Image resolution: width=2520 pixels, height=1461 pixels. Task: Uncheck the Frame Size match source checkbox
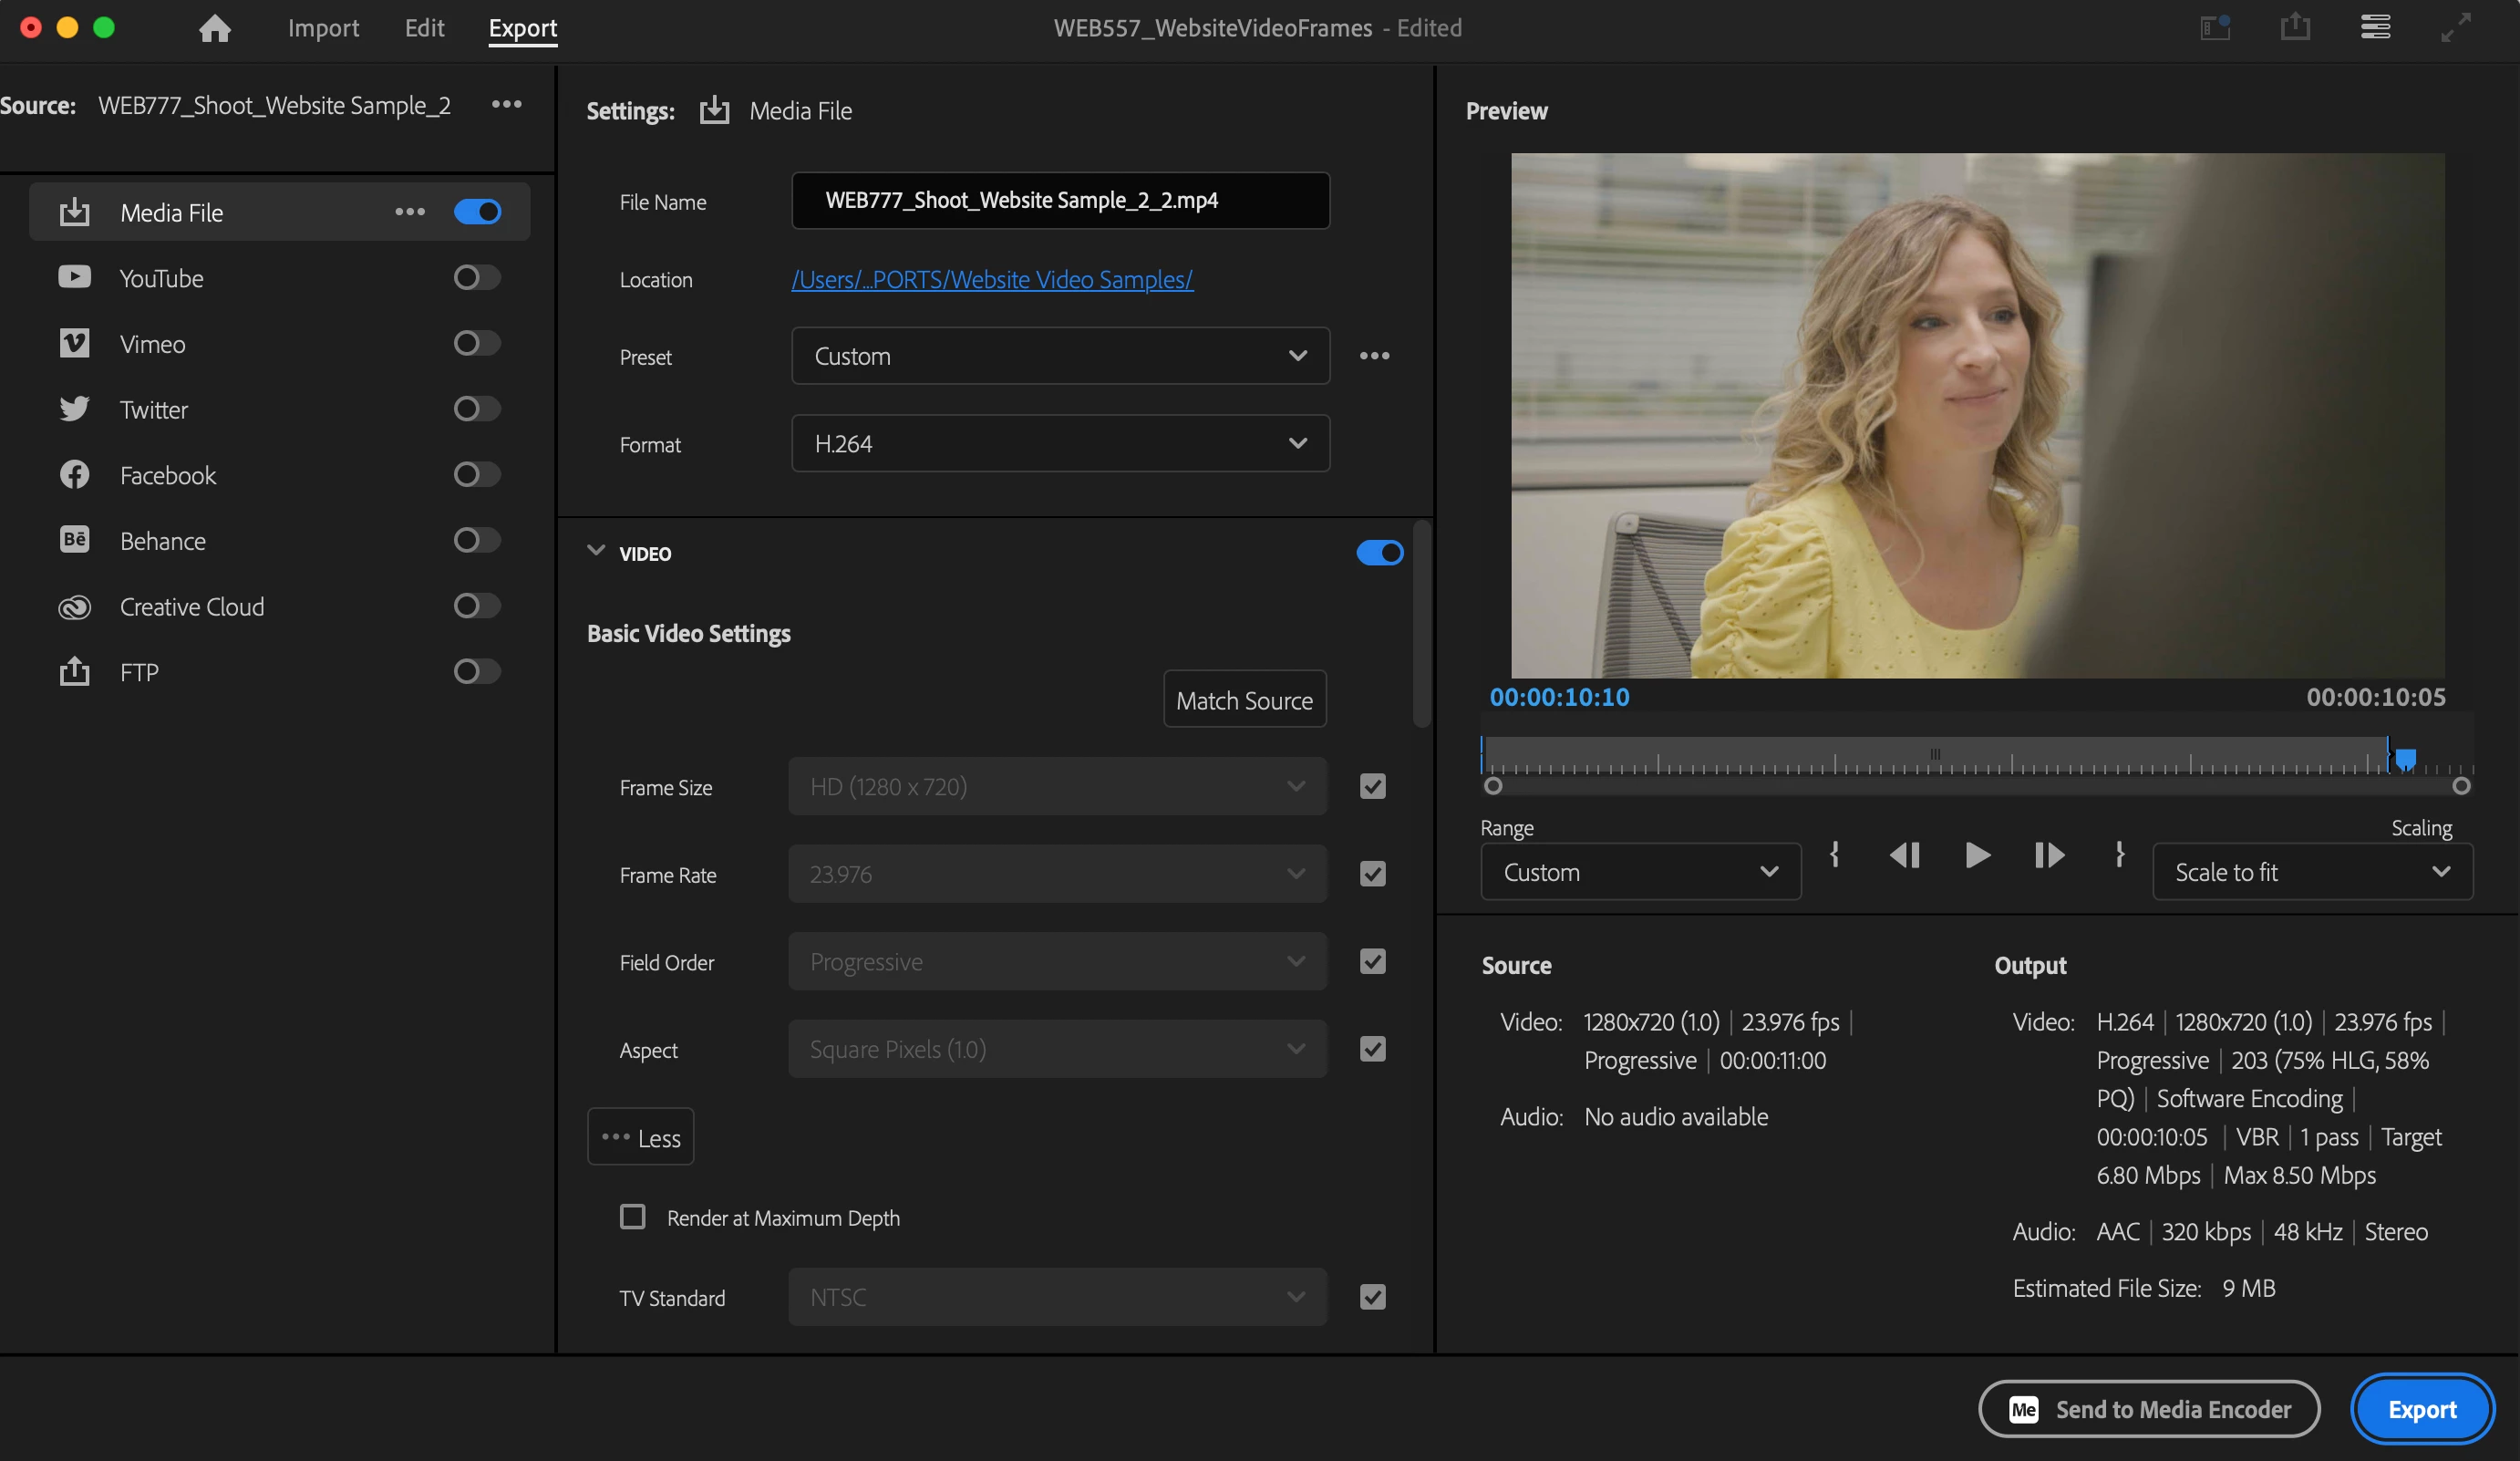[x=1372, y=786]
